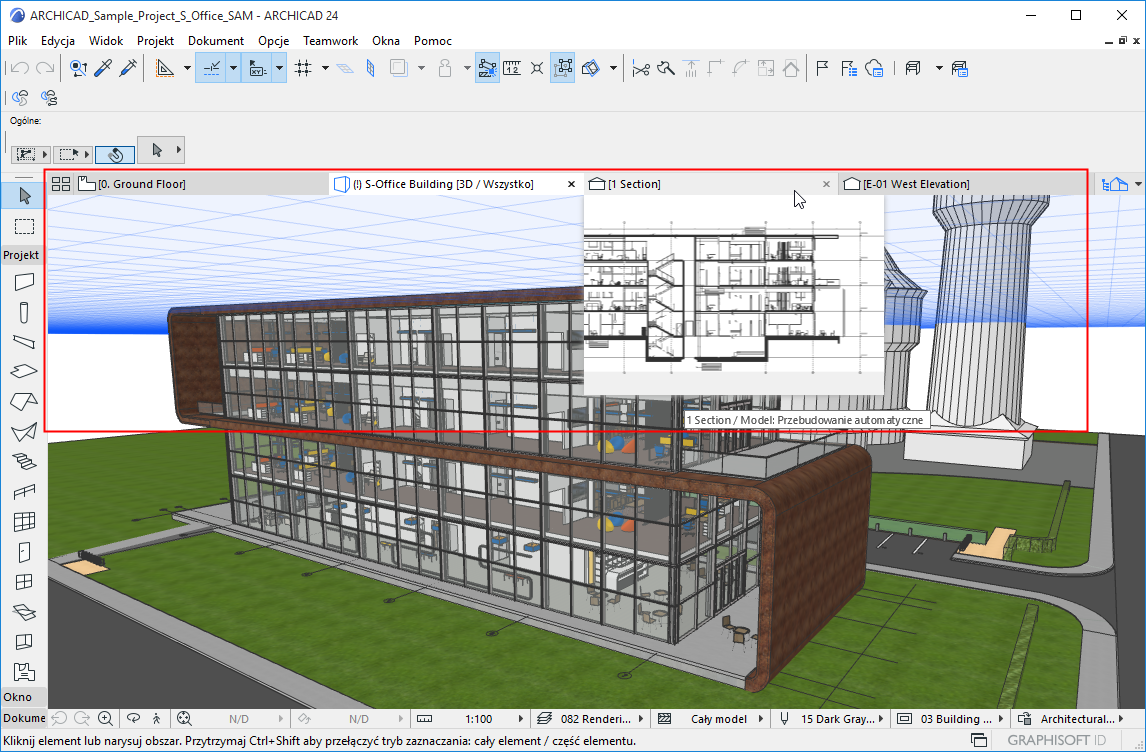This screenshot has width=1146, height=752.
Task: Open the grid snap options dropdown arrow
Action: pos(325,69)
